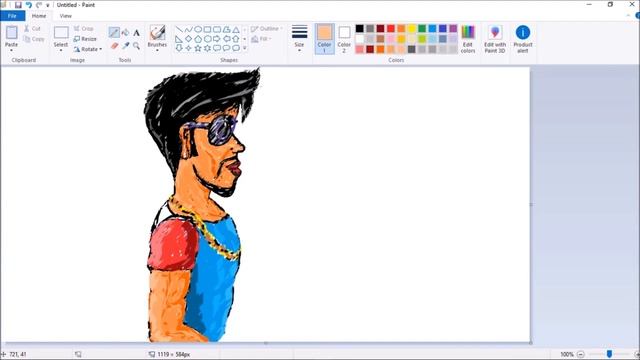
Task: Select the Fill with color bucket tool
Action: [x=125, y=33]
